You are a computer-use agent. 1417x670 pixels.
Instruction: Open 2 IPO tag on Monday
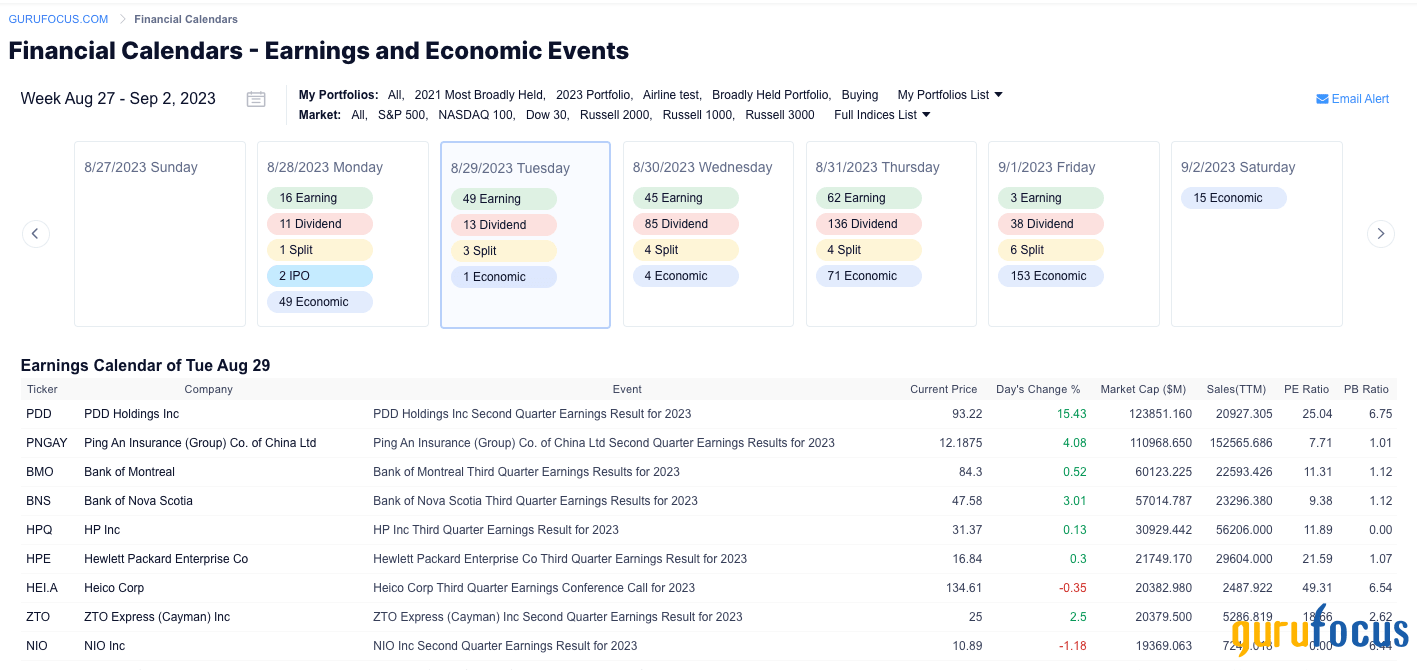click(320, 276)
